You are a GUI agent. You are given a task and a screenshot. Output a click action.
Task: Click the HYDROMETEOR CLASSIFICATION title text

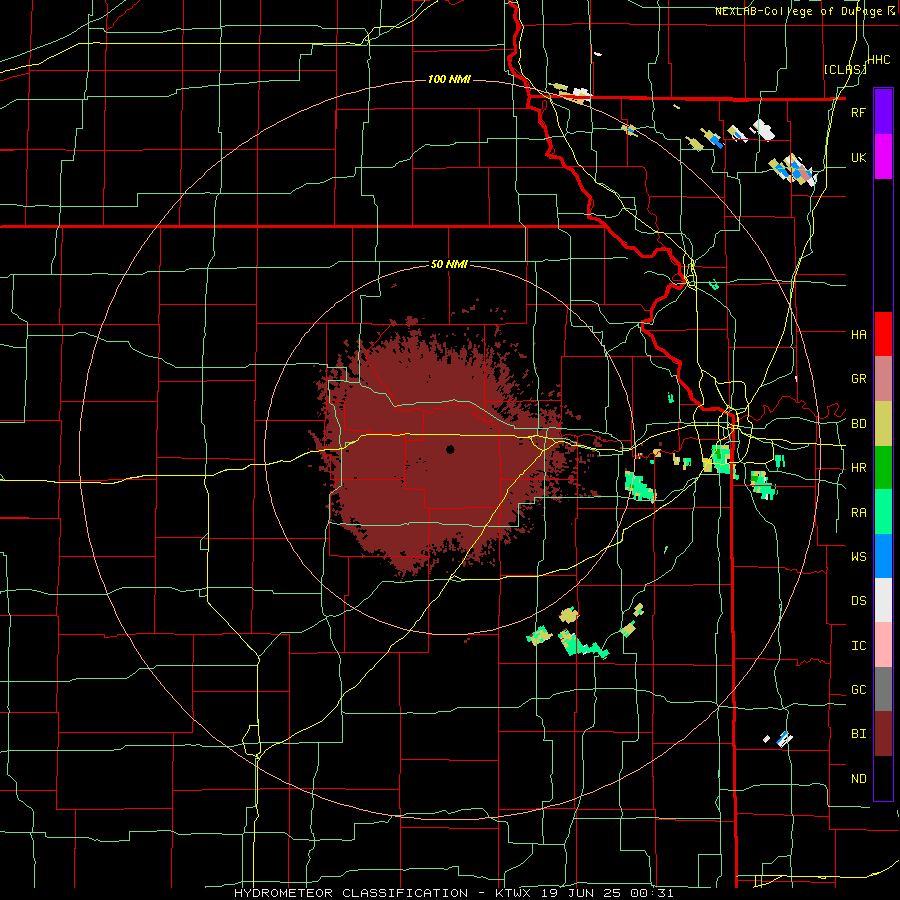click(x=351, y=893)
